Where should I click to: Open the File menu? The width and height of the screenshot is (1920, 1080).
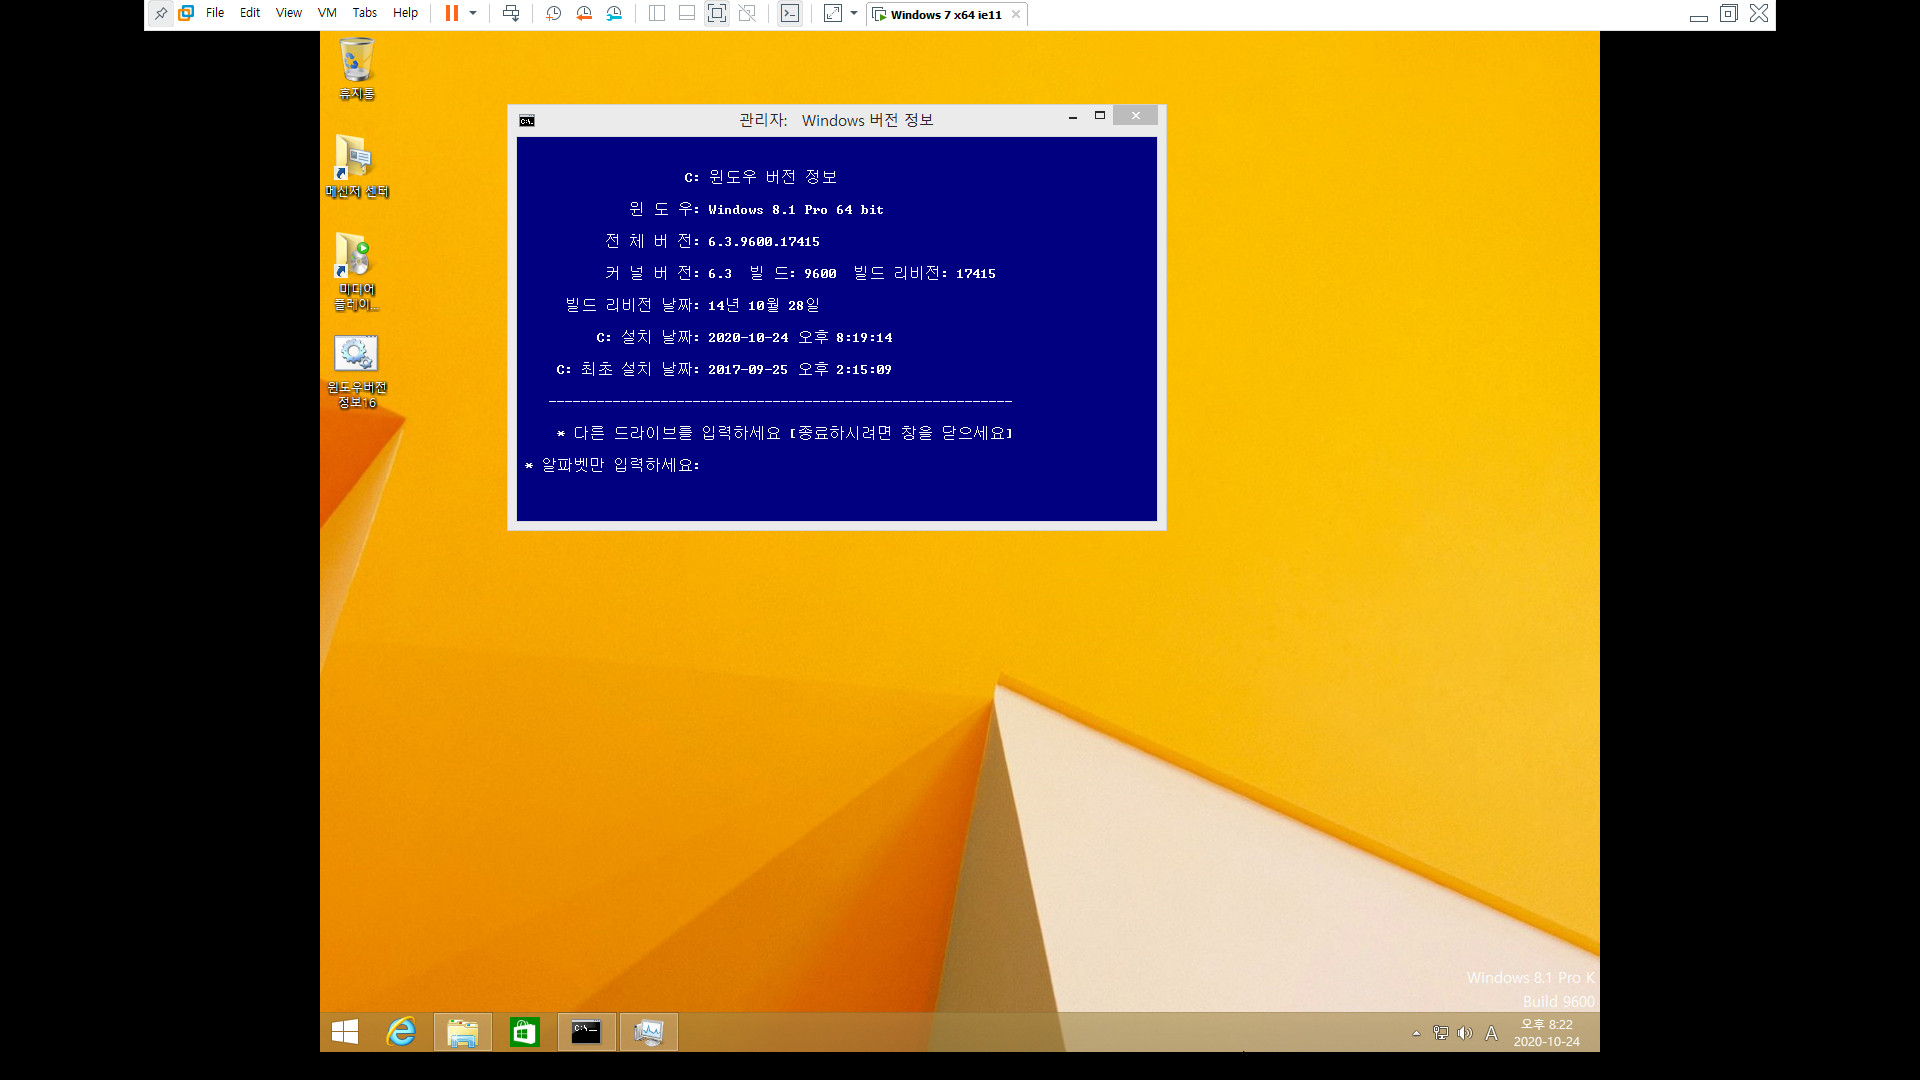215,13
